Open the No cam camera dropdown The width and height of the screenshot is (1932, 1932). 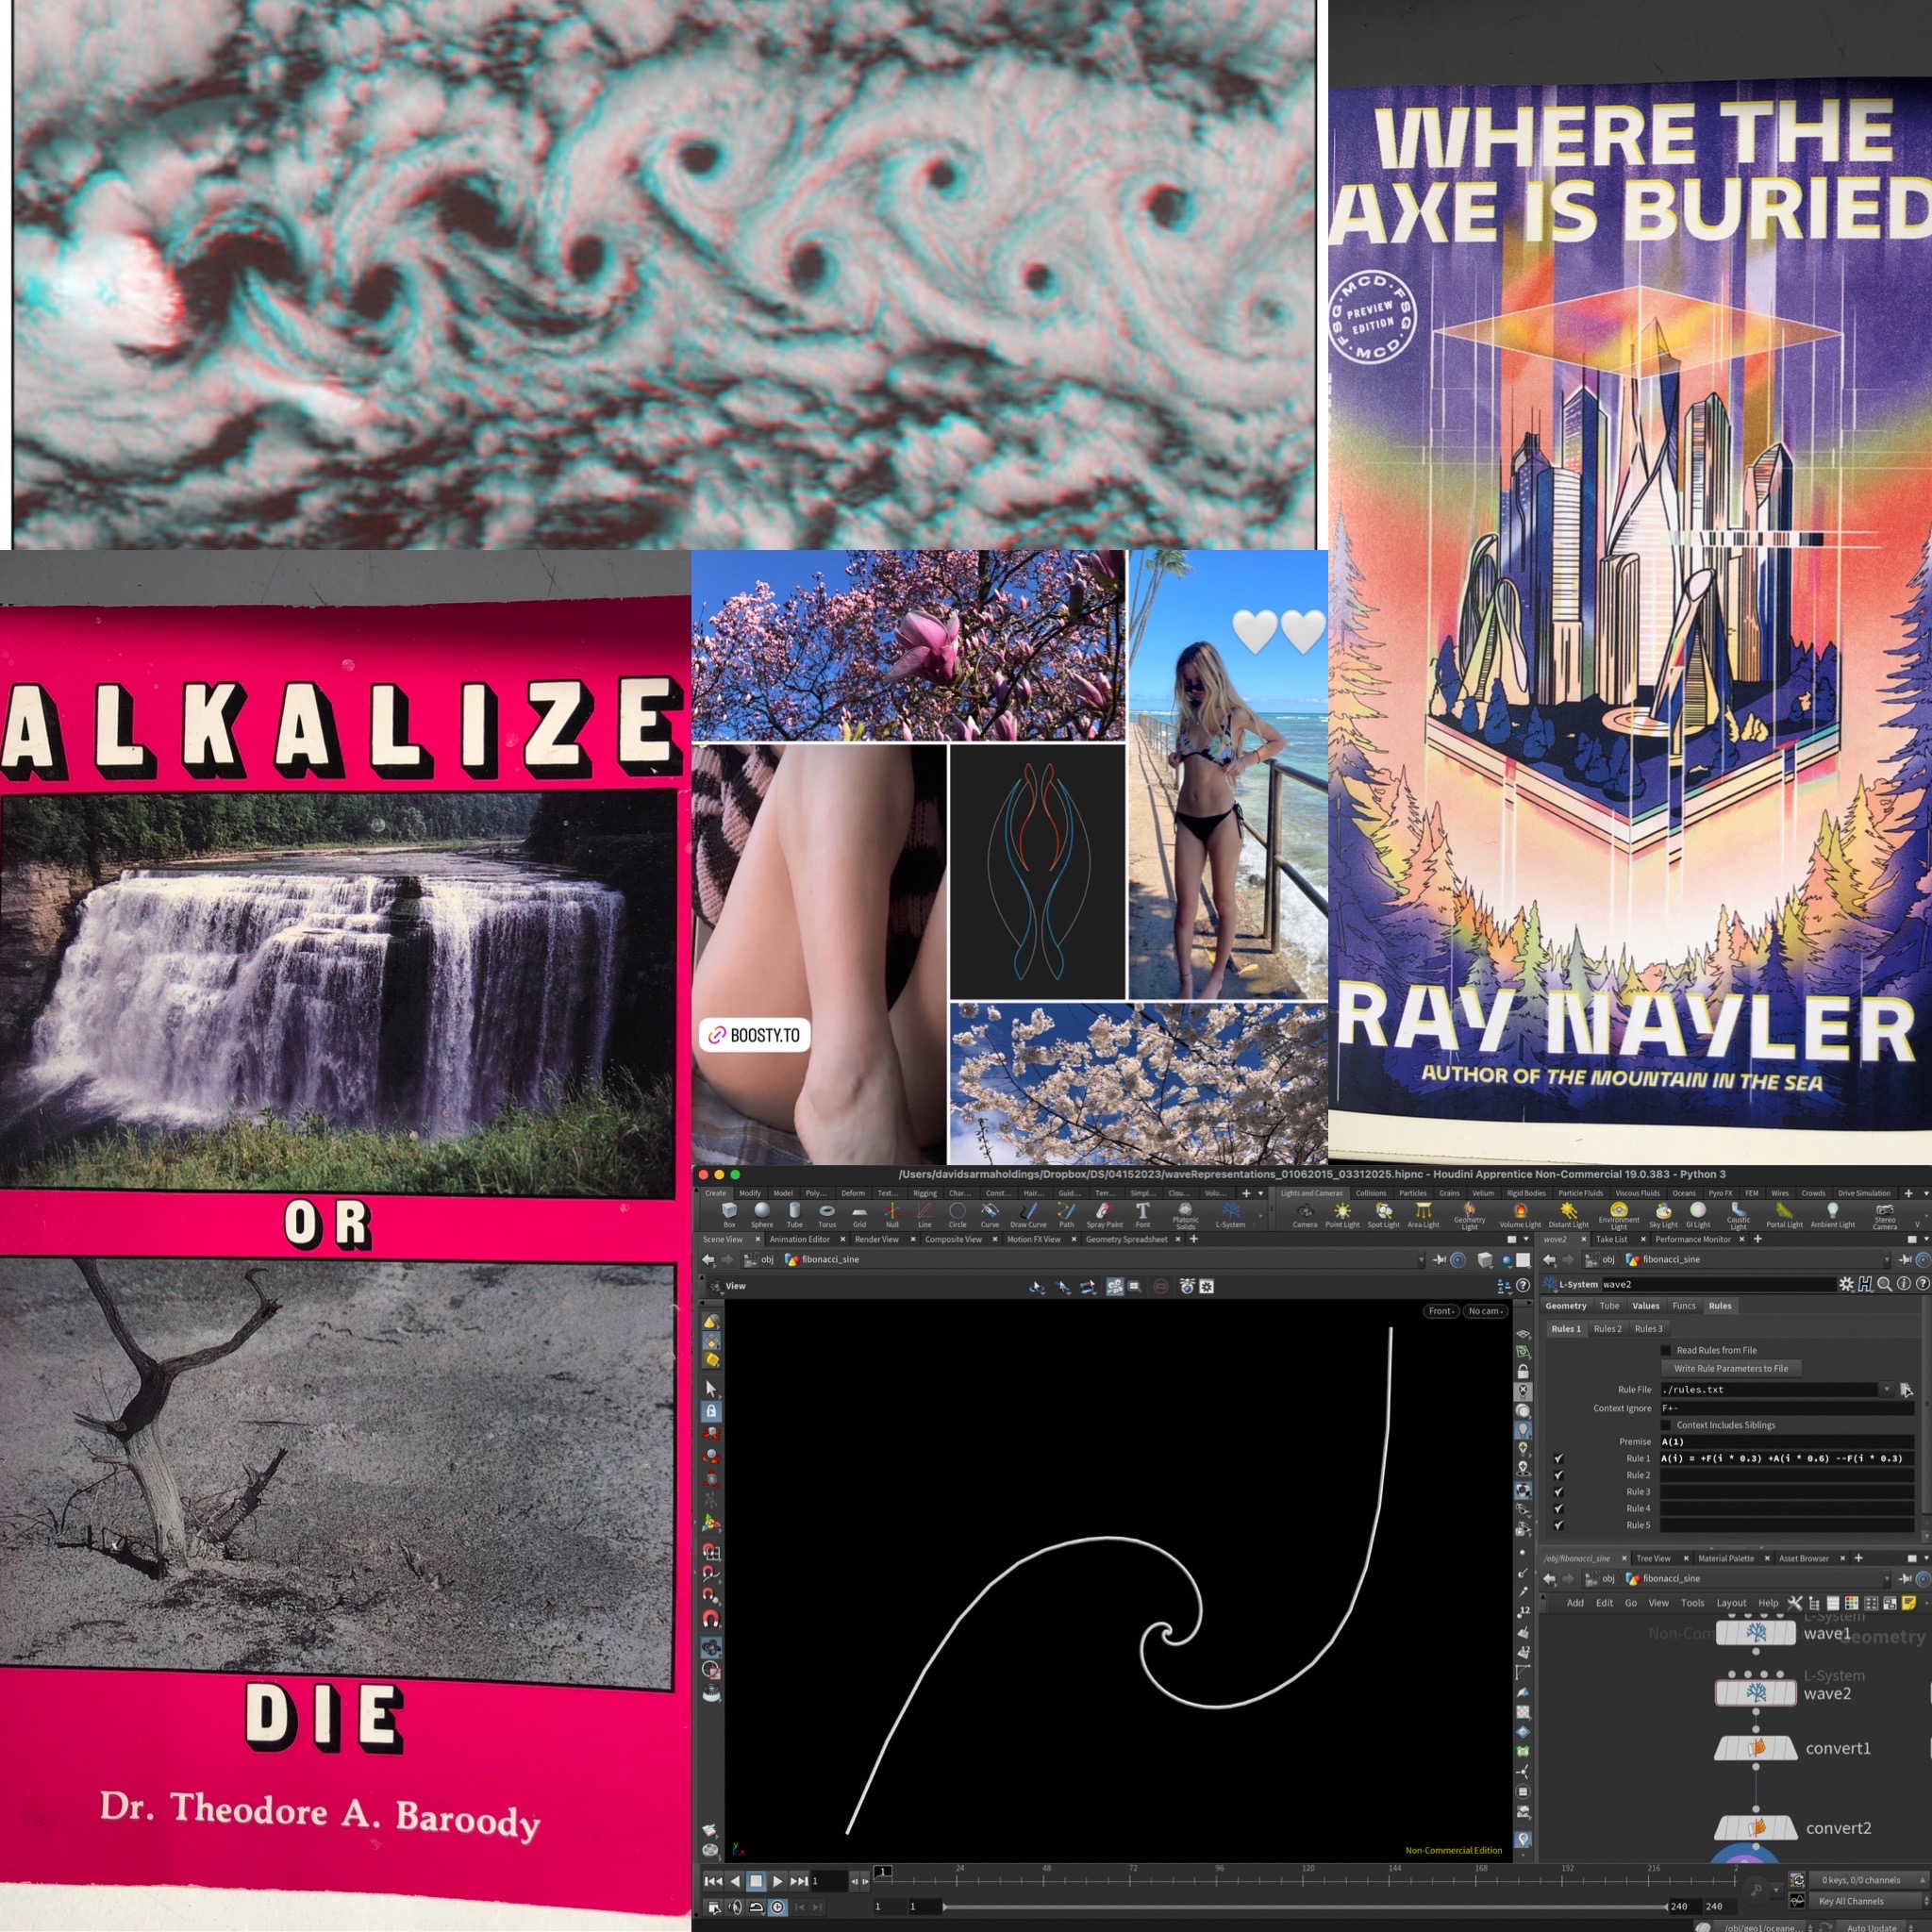[1486, 1311]
